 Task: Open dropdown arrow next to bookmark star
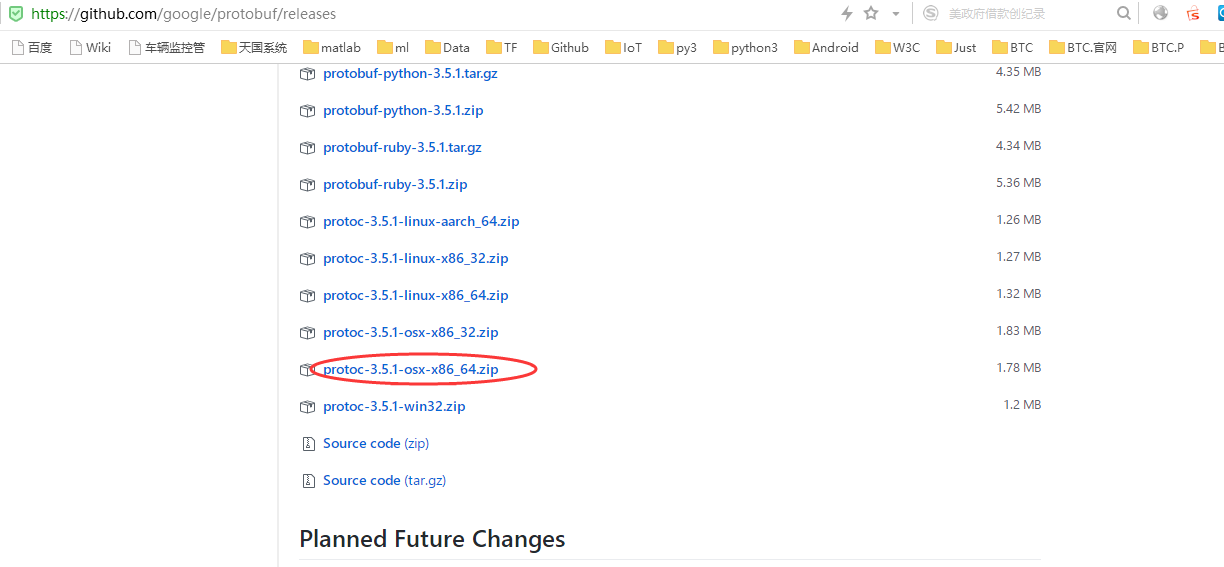pyautogui.click(x=895, y=14)
